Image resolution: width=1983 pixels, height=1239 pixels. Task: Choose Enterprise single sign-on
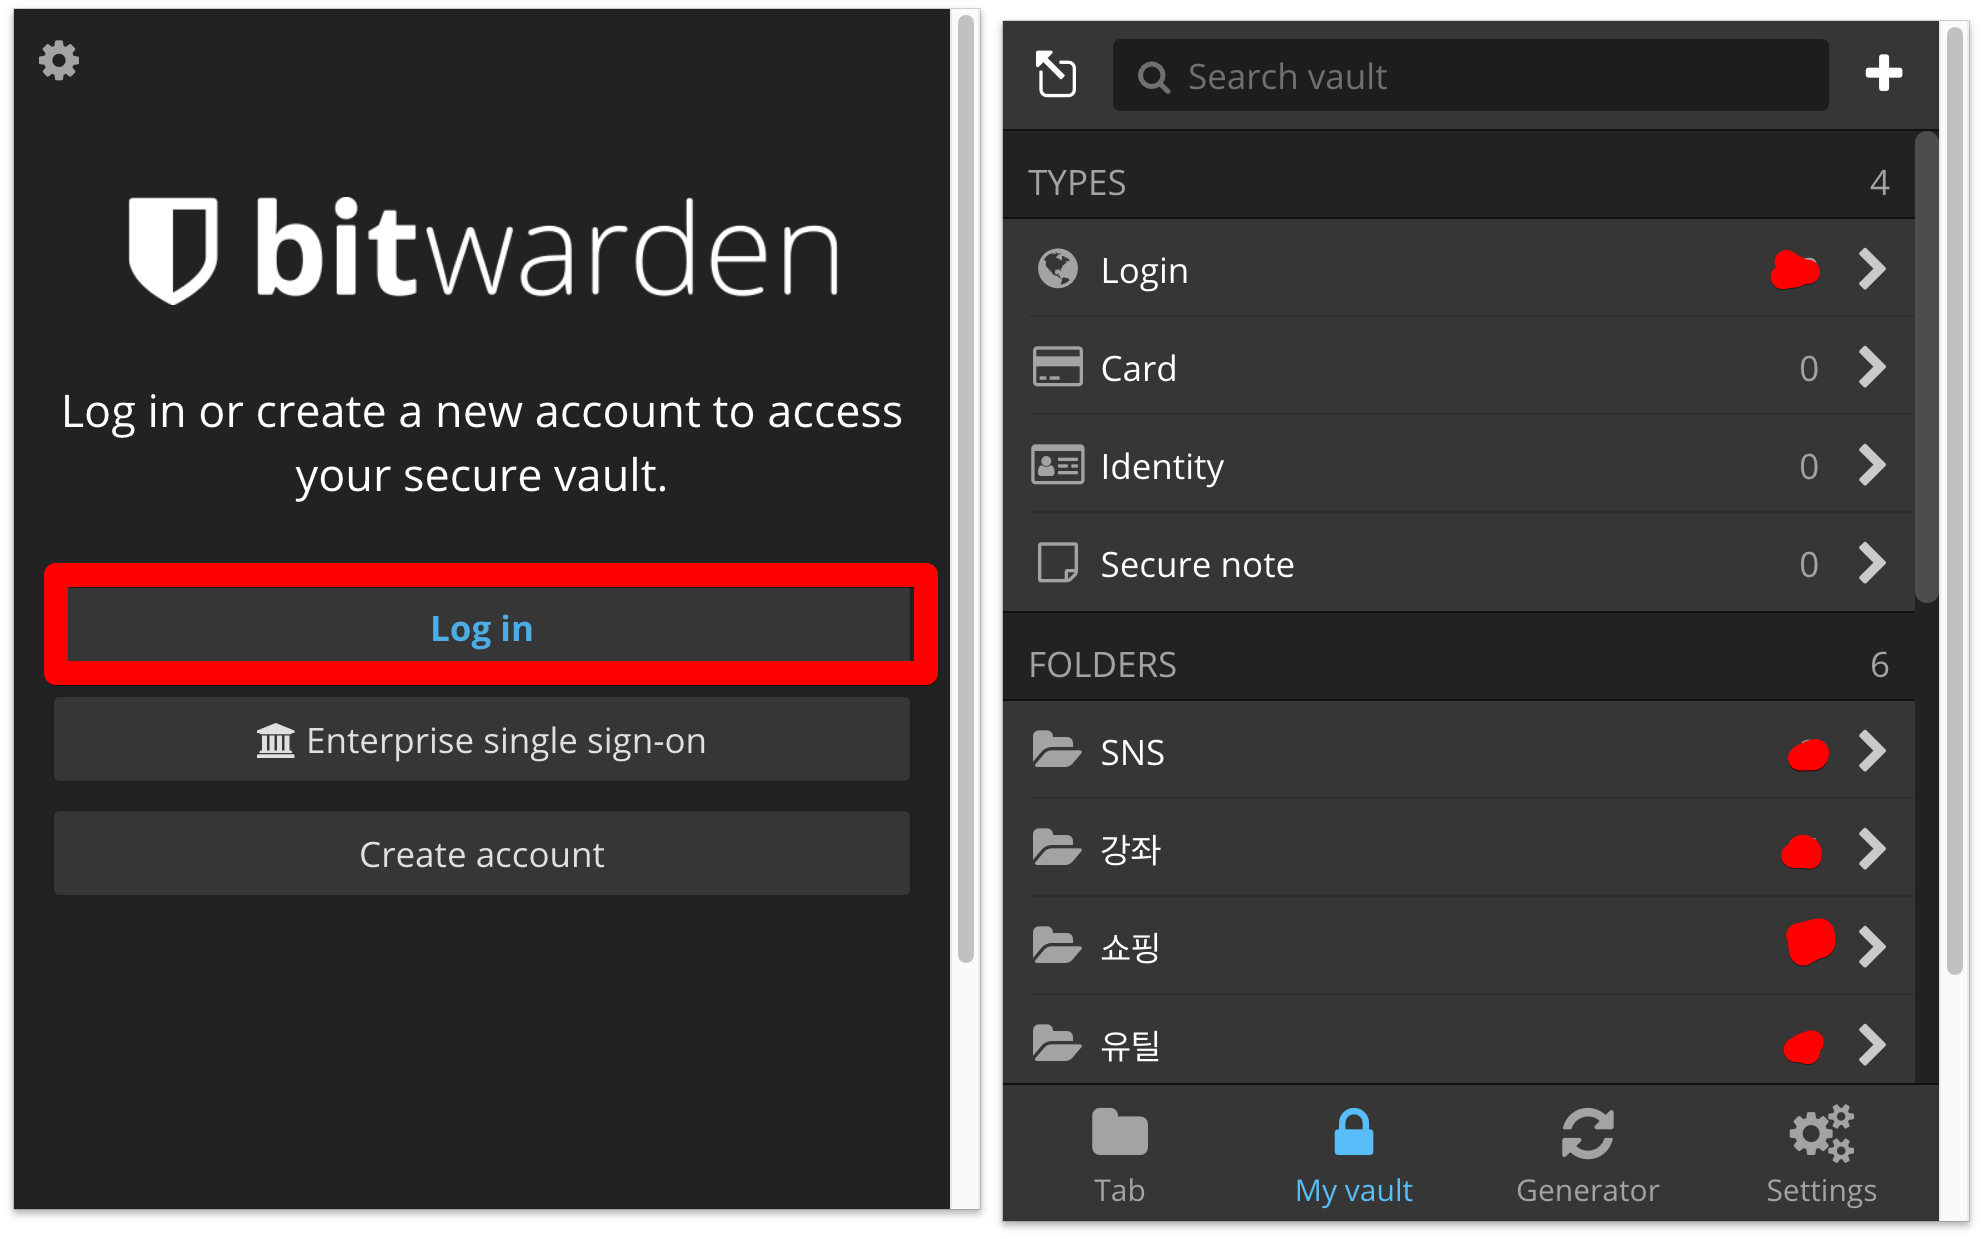tap(482, 740)
